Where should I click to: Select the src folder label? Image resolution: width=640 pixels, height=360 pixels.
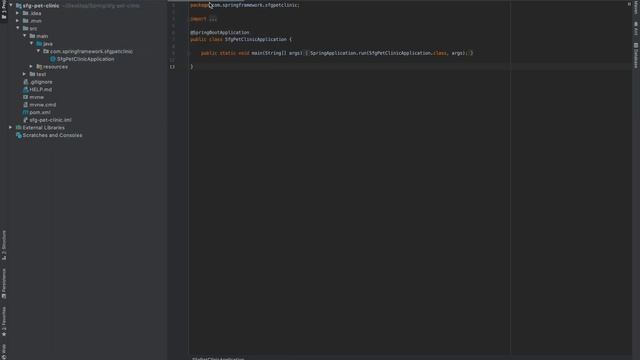pyautogui.click(x=33, y=29)
